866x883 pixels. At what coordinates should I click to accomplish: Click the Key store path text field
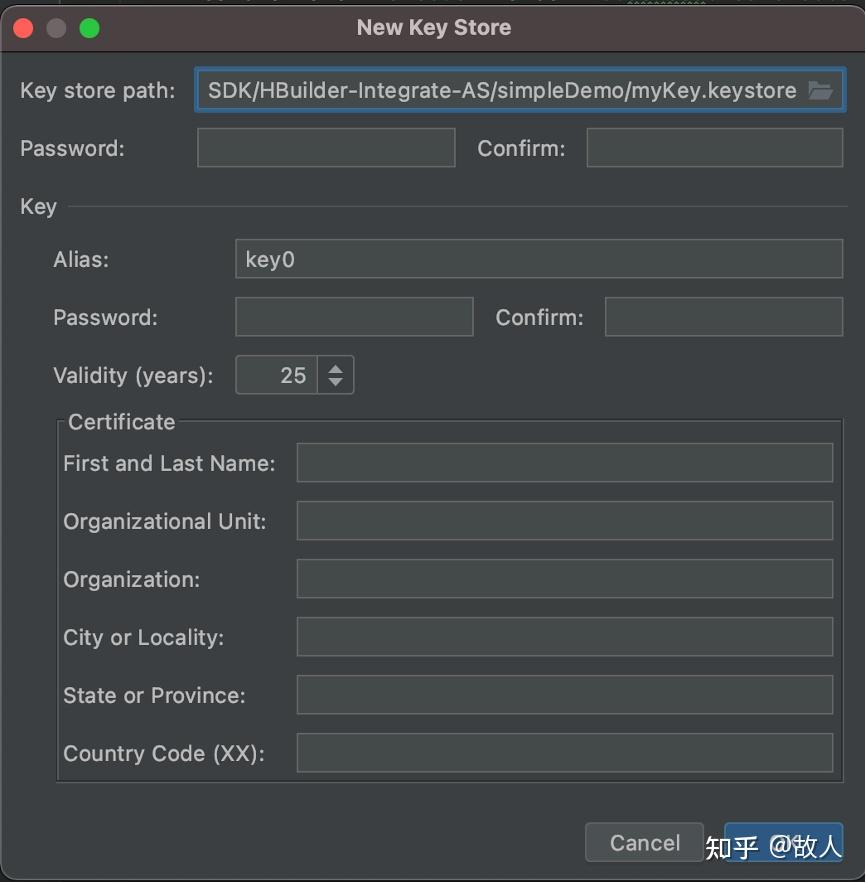click(x=480, y=90)
